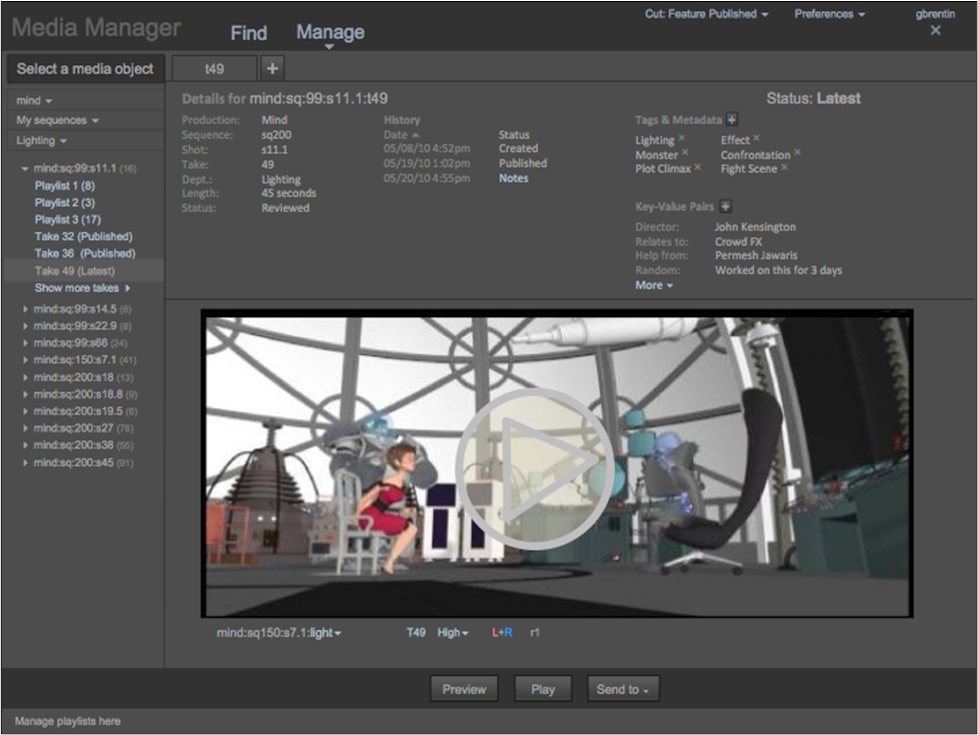Remove the Effect tag

tap(756, 139)
